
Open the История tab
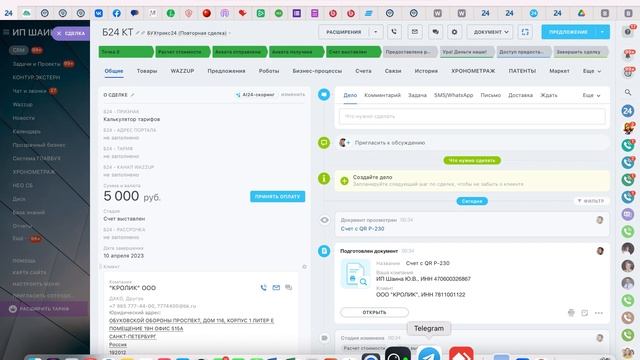pyautogui.click(x=426, y=71)
